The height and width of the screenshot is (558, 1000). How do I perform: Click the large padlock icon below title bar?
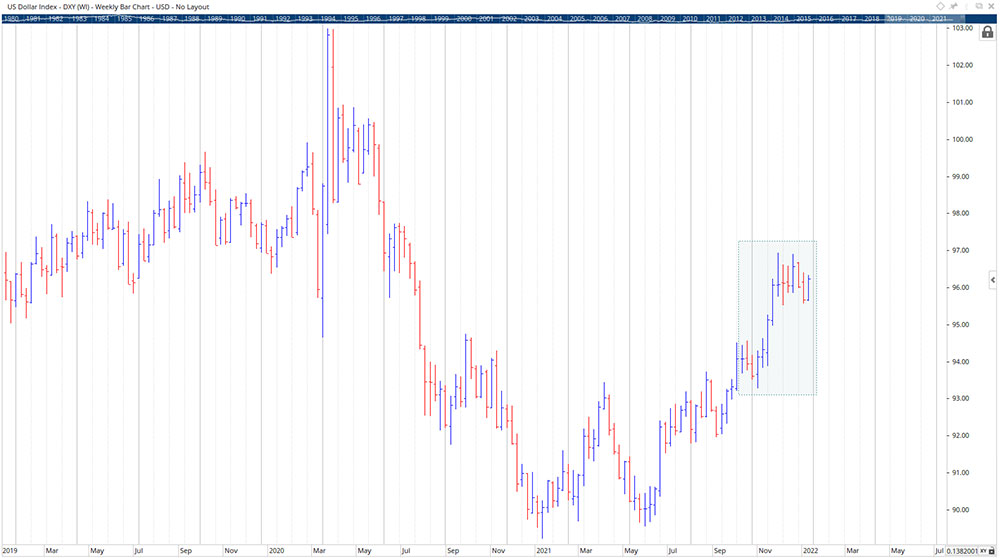[x=987, y=33]
